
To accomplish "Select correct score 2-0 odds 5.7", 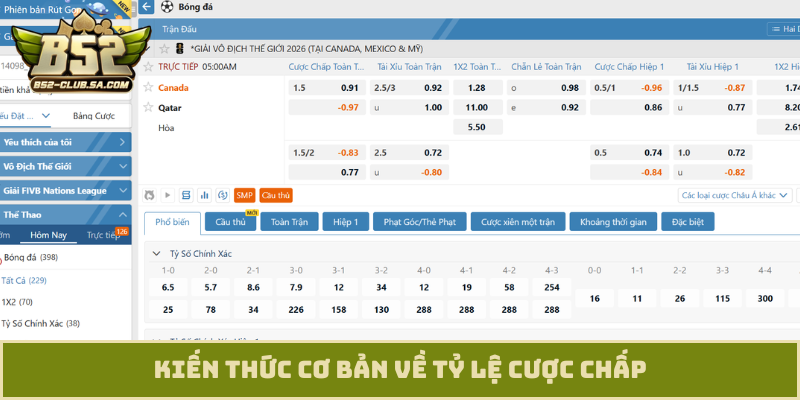I will 211,287.
